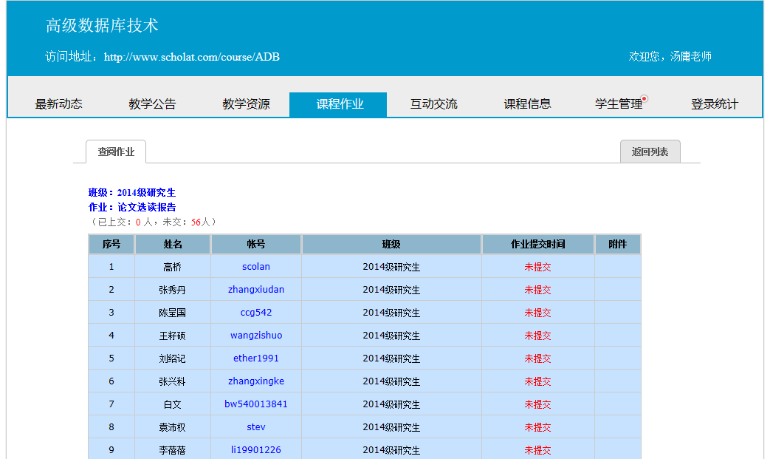Viewport: 770px width, 459px height.
Task: Click the zhangxiudan account link
Action: (256, 290)
